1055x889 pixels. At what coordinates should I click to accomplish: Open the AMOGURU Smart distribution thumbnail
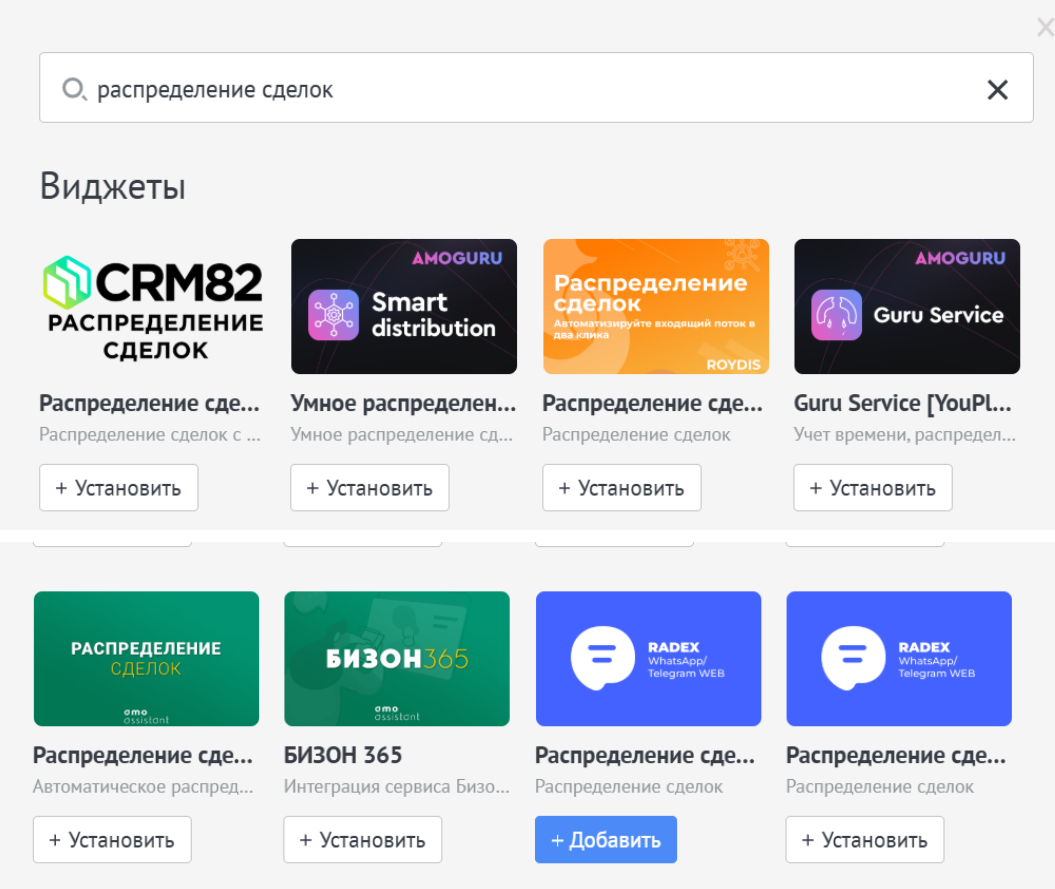[x=404, y=306]
